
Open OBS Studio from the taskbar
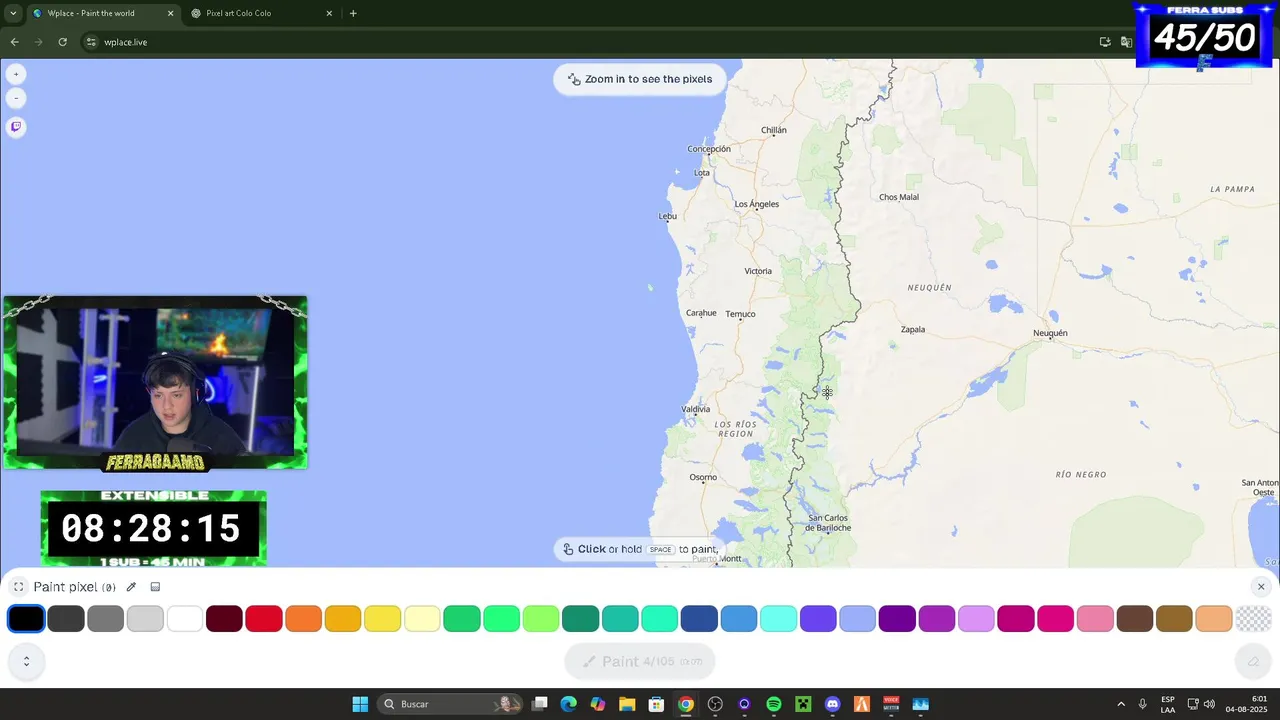pos(715,704)
